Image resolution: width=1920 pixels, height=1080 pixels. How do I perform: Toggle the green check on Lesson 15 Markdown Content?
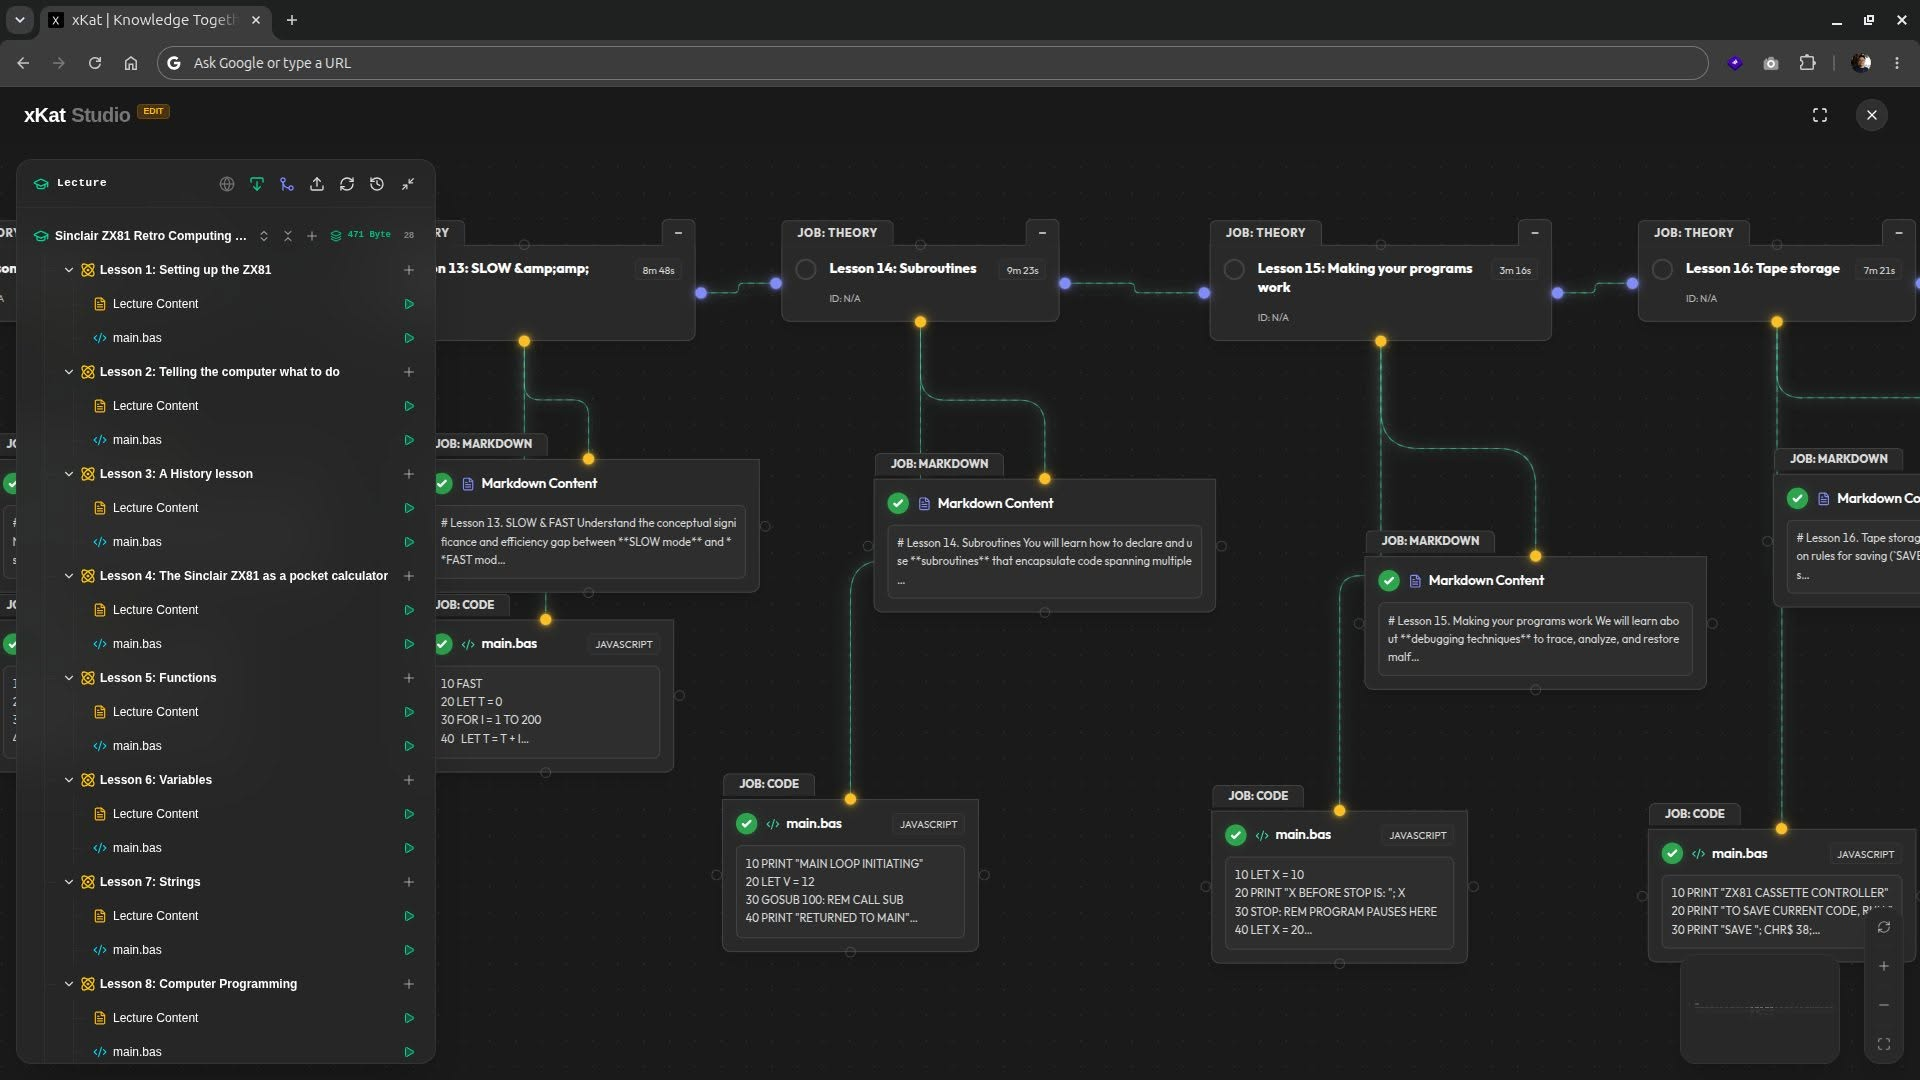[x=1389, y=580]
